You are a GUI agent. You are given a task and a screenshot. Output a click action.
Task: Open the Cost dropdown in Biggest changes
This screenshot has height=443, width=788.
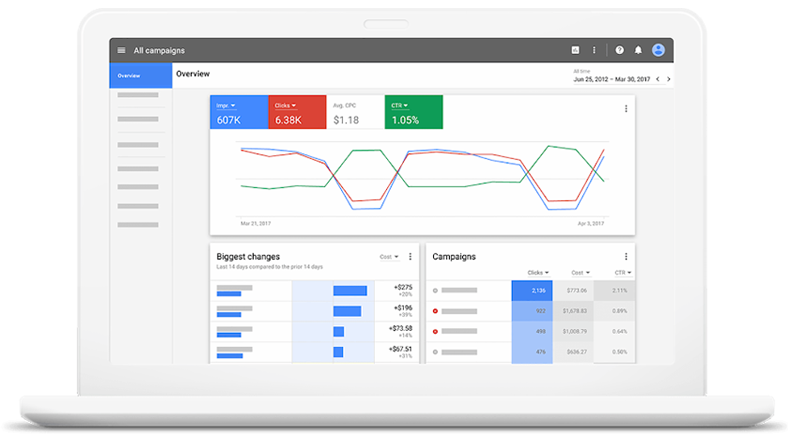click(389, 257)
